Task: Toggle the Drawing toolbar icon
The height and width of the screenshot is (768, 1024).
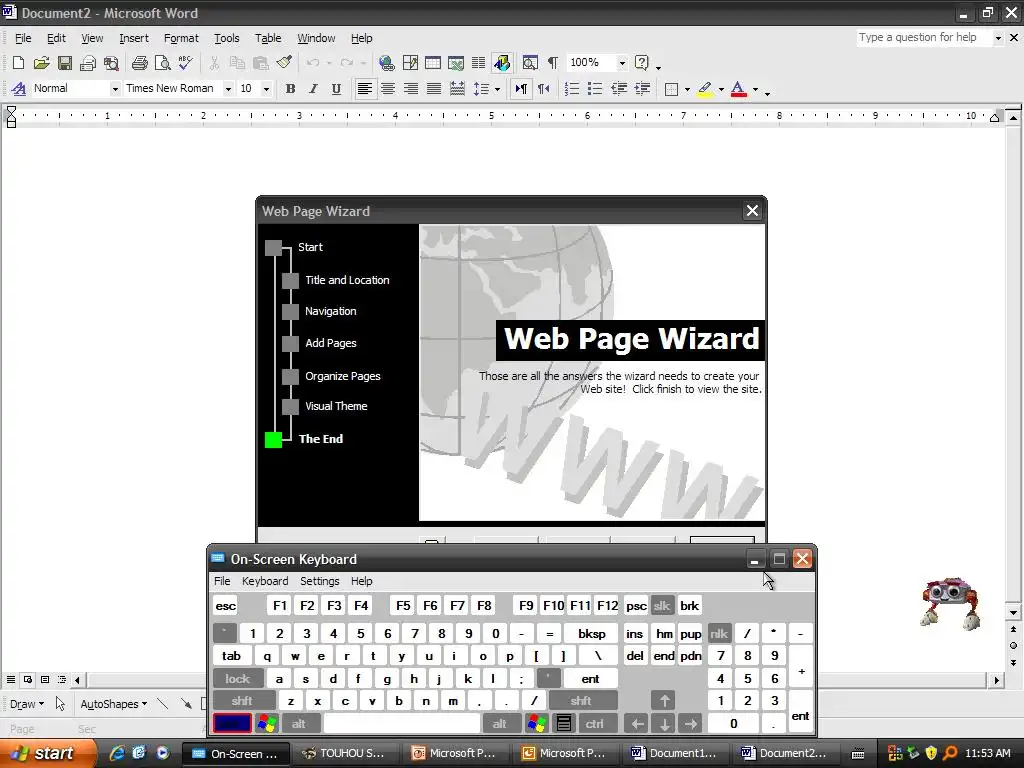Action: pos(502,63)
